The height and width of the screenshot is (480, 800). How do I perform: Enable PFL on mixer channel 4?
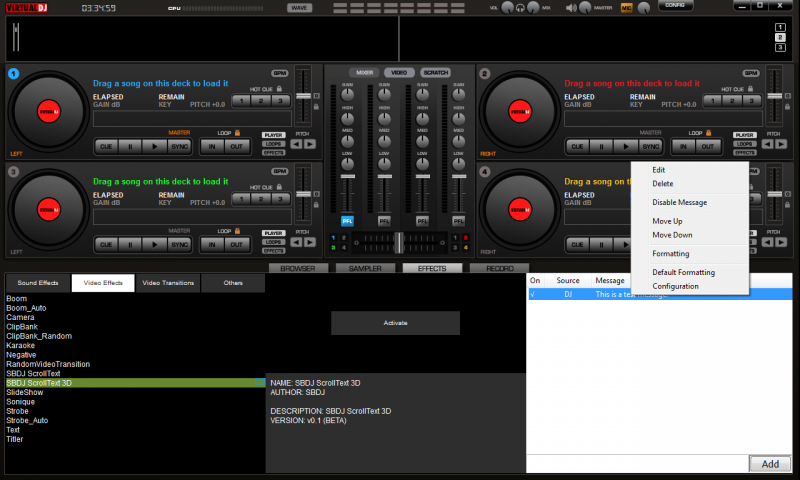(459, 221)
